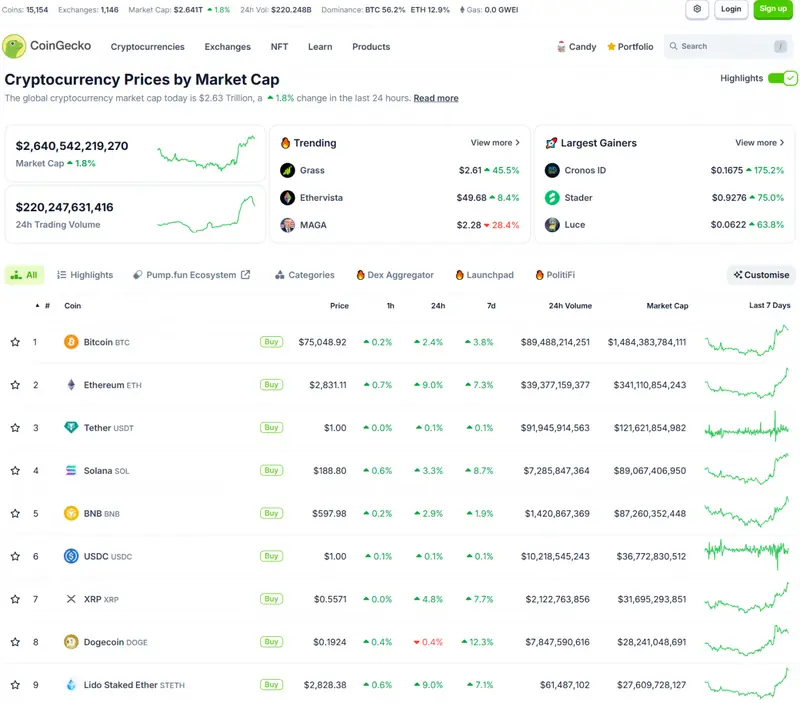Select the Dex Aggregator tab
This screenshot has height=703, width=800.
pos(395,275)
